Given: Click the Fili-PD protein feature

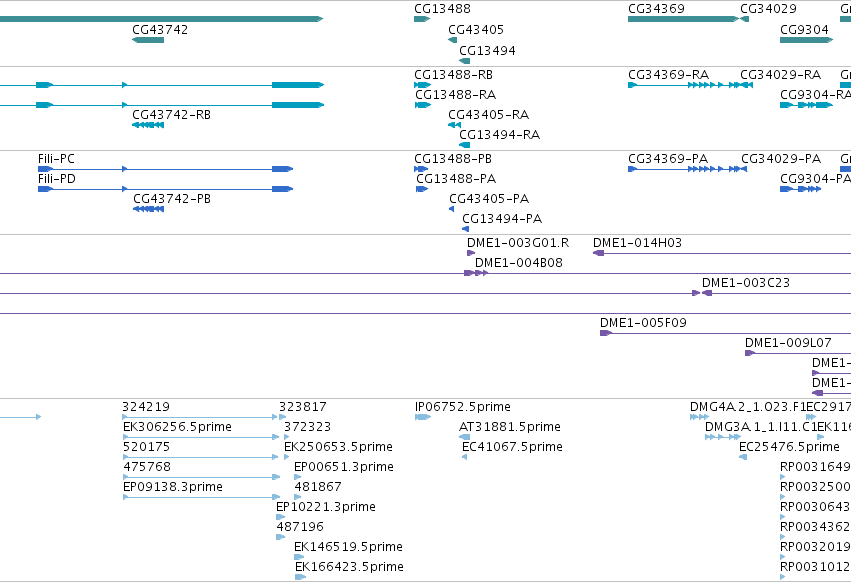Looking at the screenshot, I should tap(166, 189).
